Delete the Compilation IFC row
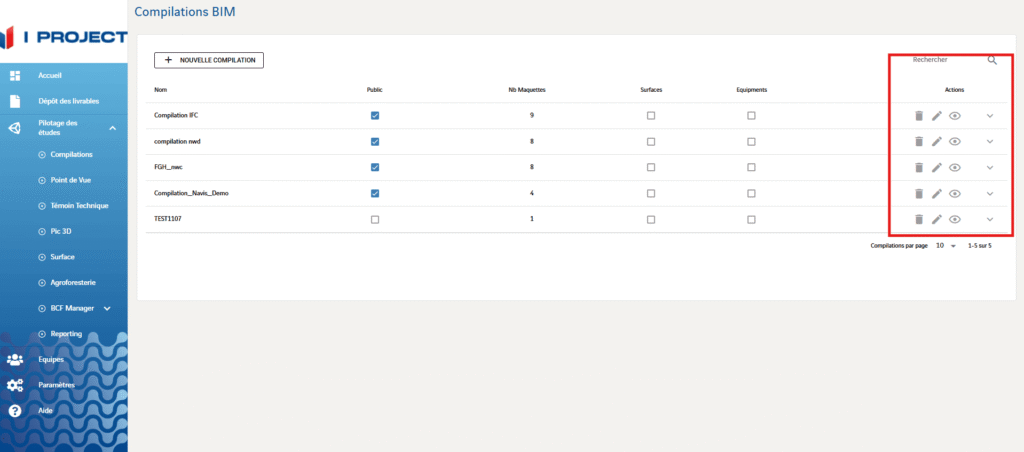 [918, 116]
